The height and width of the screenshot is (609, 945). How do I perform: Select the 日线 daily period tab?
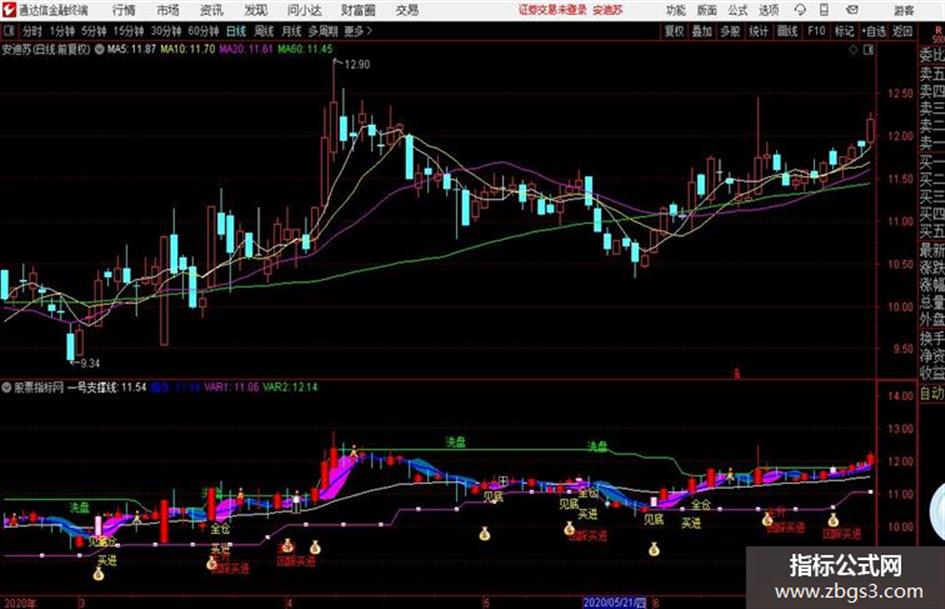236,31
